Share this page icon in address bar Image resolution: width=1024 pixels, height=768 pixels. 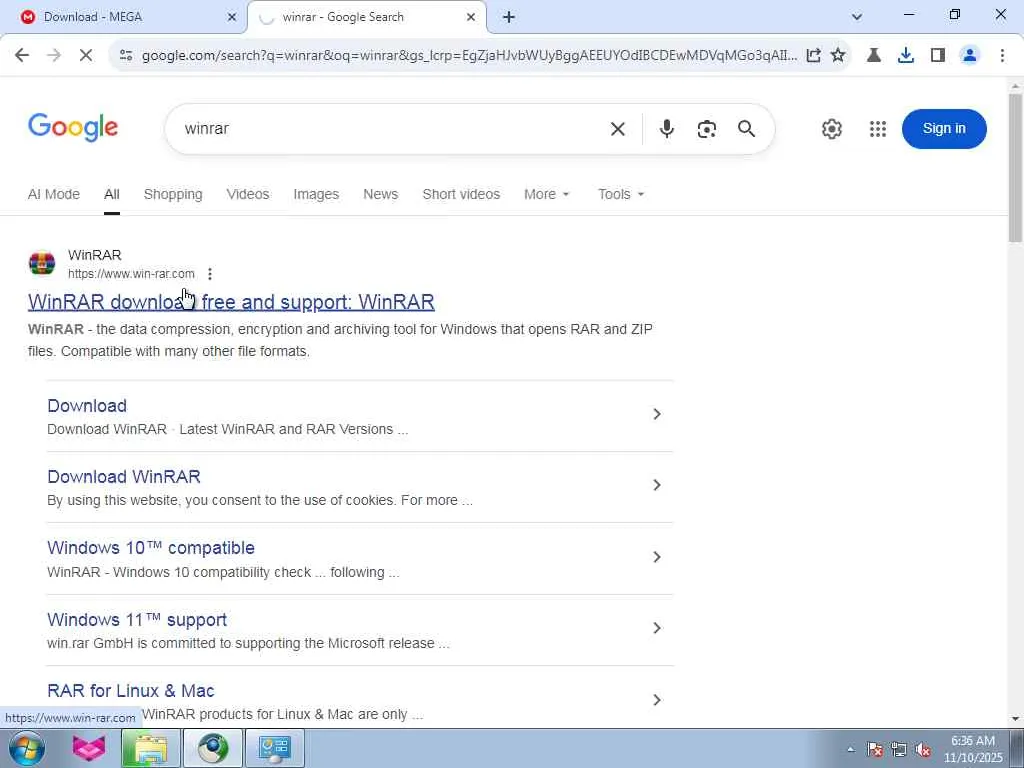[813, 56]
